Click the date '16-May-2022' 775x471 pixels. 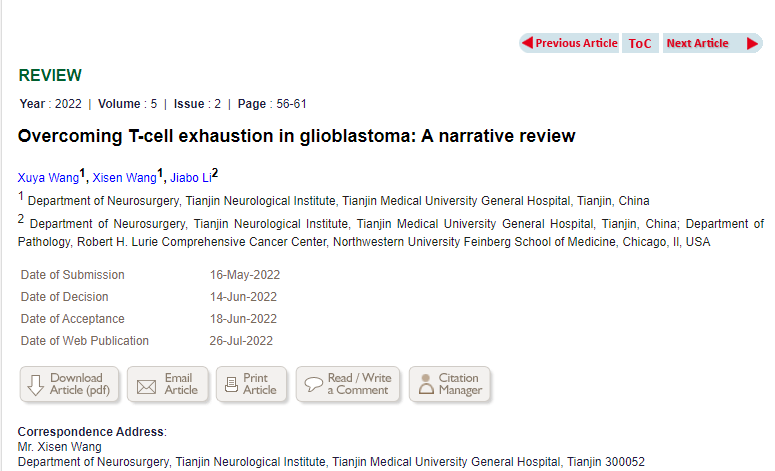245,275
